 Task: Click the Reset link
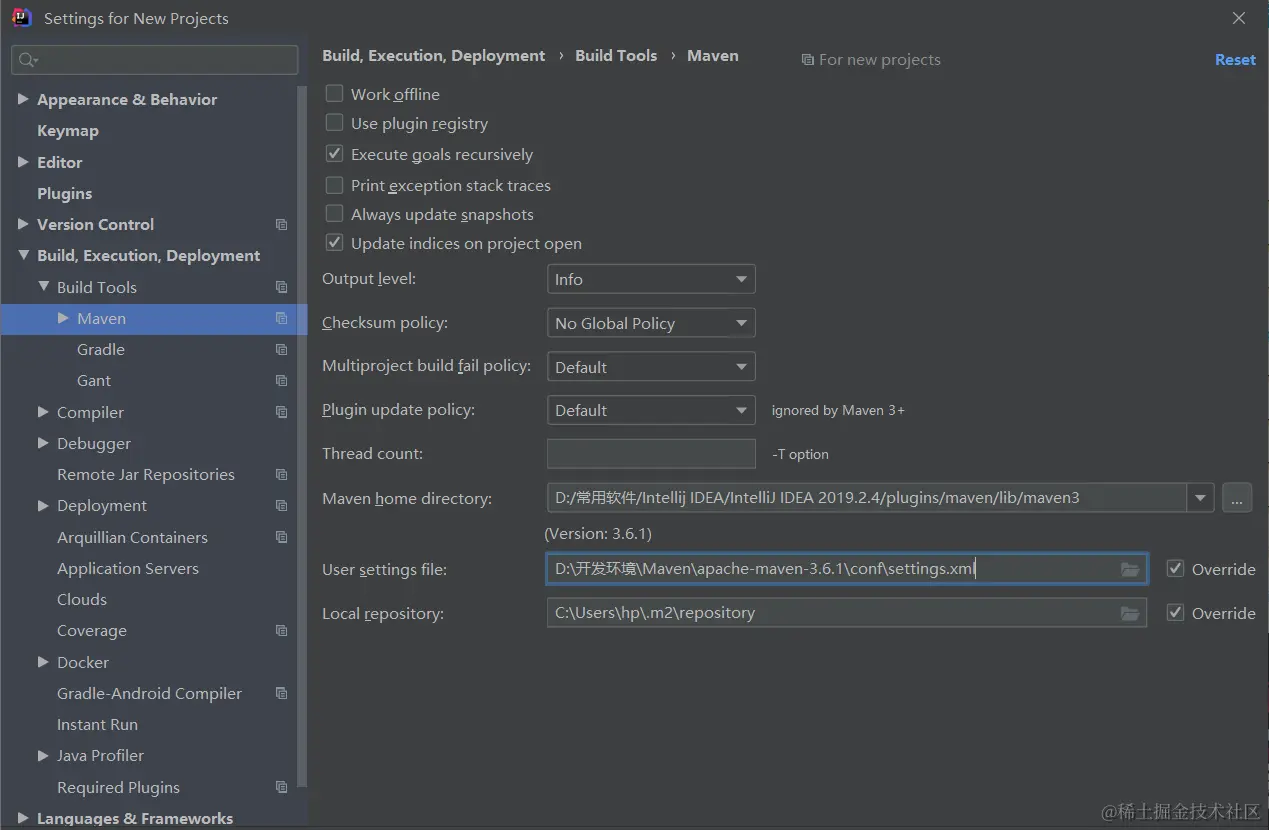(x=1235, y=60)
